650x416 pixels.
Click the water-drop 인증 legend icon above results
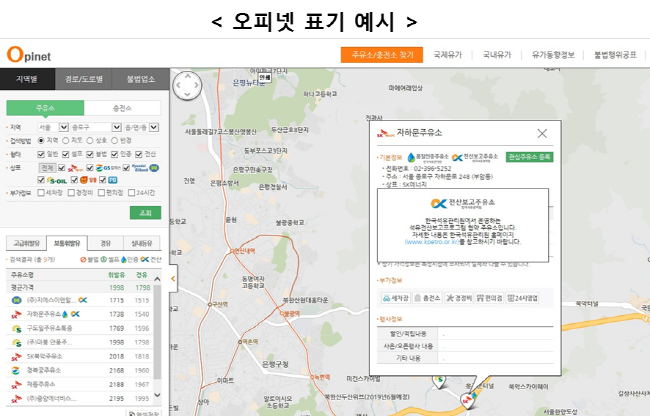124,259
